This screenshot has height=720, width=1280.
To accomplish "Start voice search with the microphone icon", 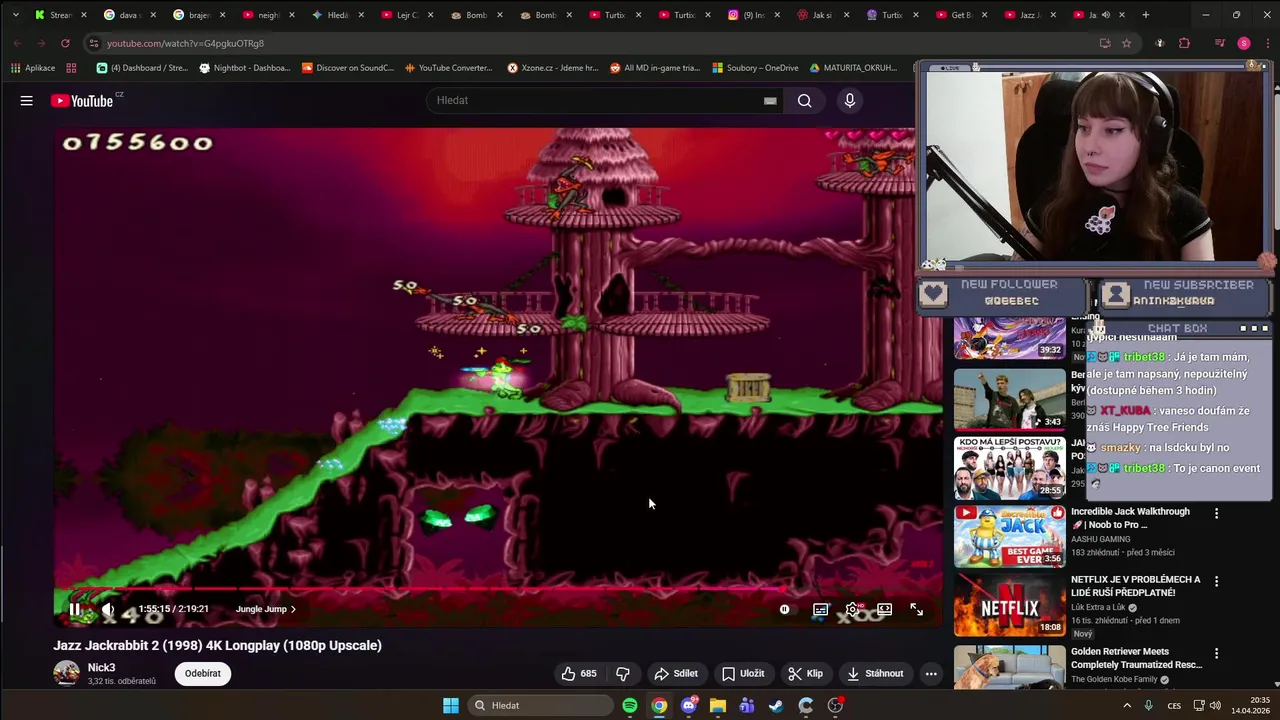I will (x=850, y=100).
